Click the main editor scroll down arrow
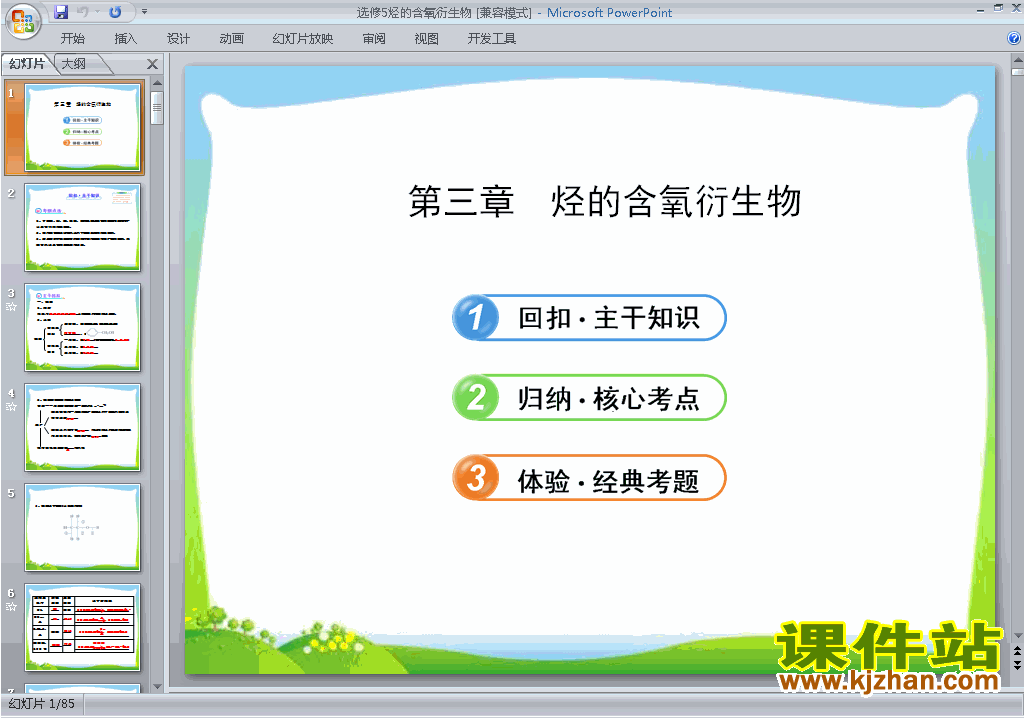This screenshot has height=718, width=1024. [x=1017, y=635]
